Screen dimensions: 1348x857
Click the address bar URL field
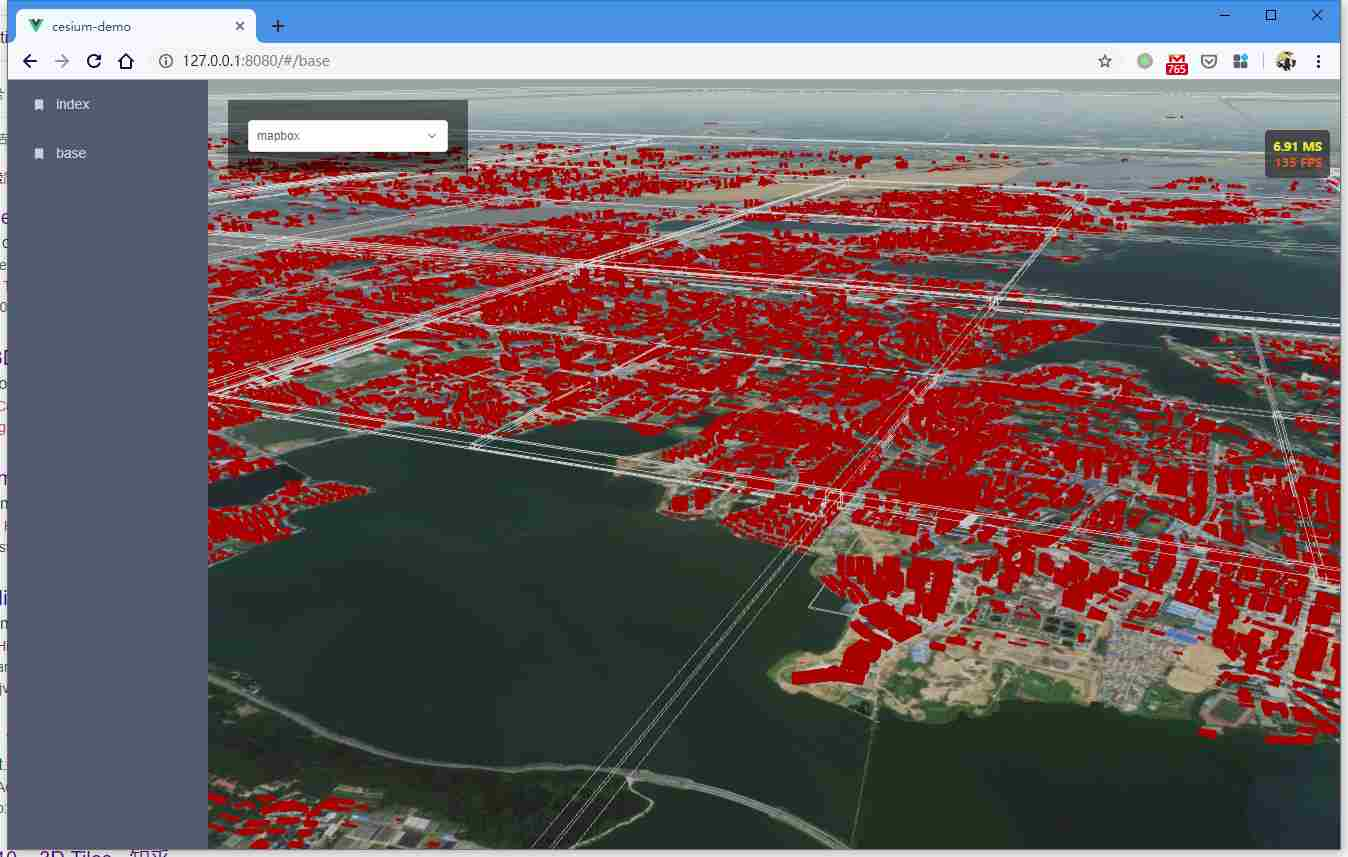600,61
